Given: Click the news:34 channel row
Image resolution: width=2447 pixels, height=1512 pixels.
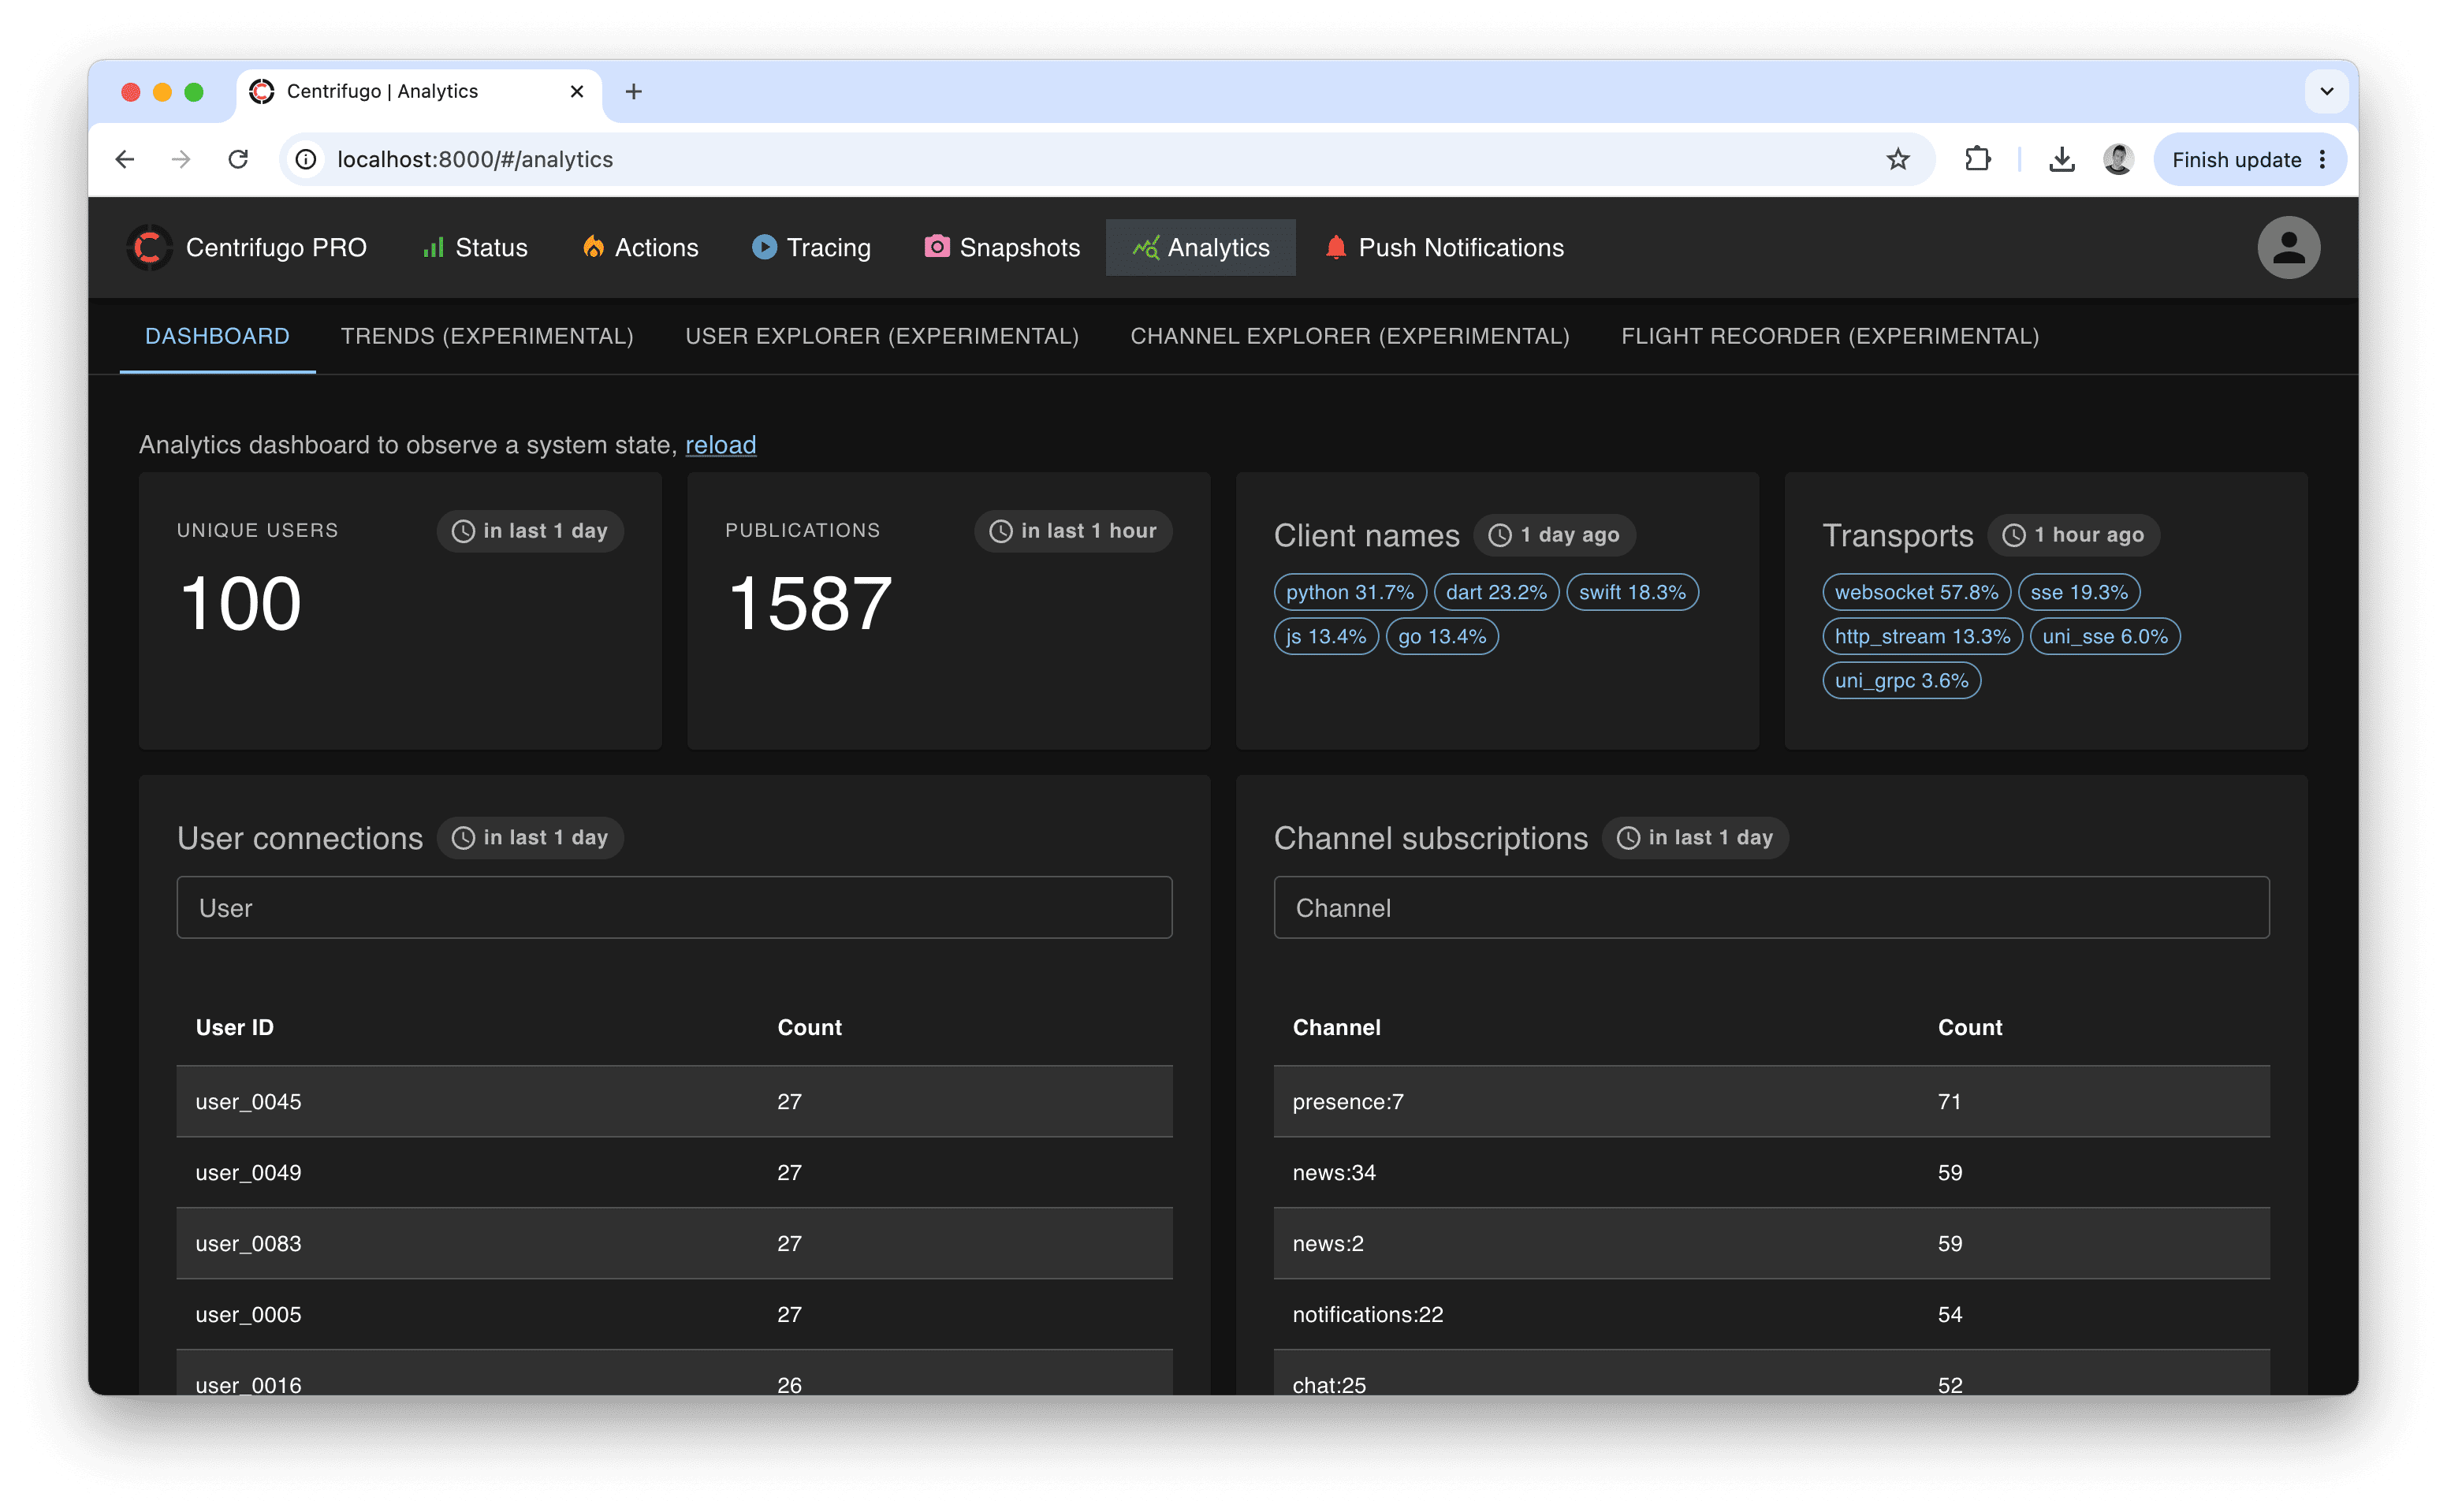Looking at the screenshot, I should tap(1771, 1172).
